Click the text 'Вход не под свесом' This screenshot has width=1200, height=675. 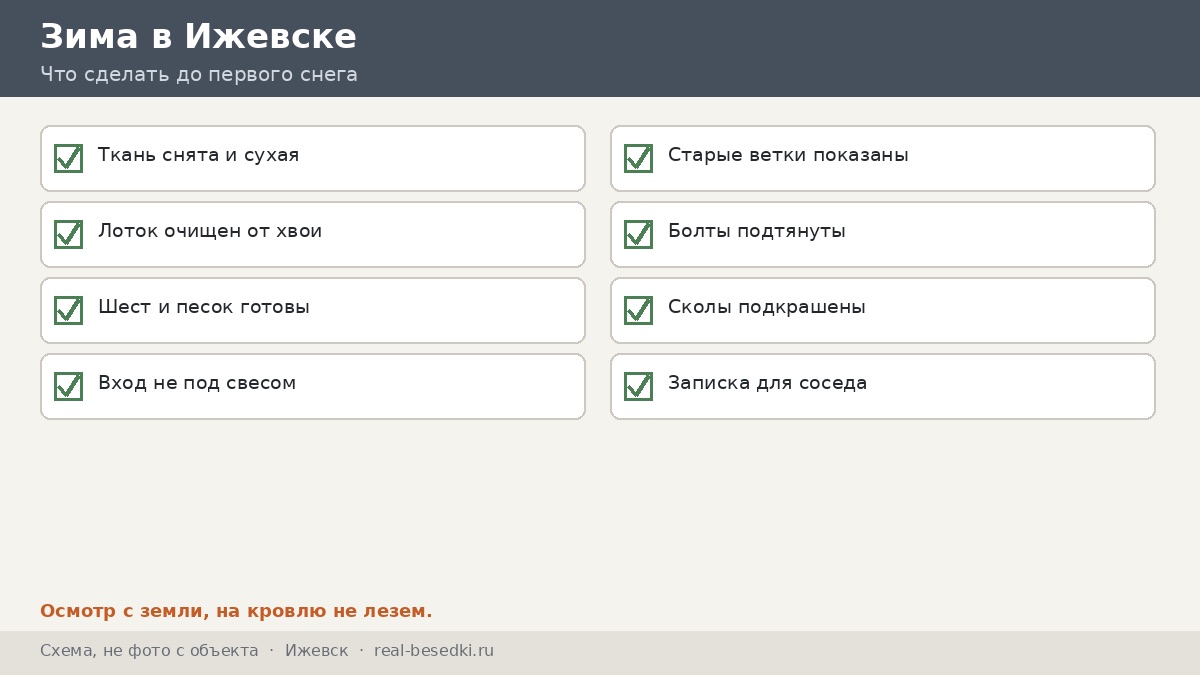tap(197, 384)
